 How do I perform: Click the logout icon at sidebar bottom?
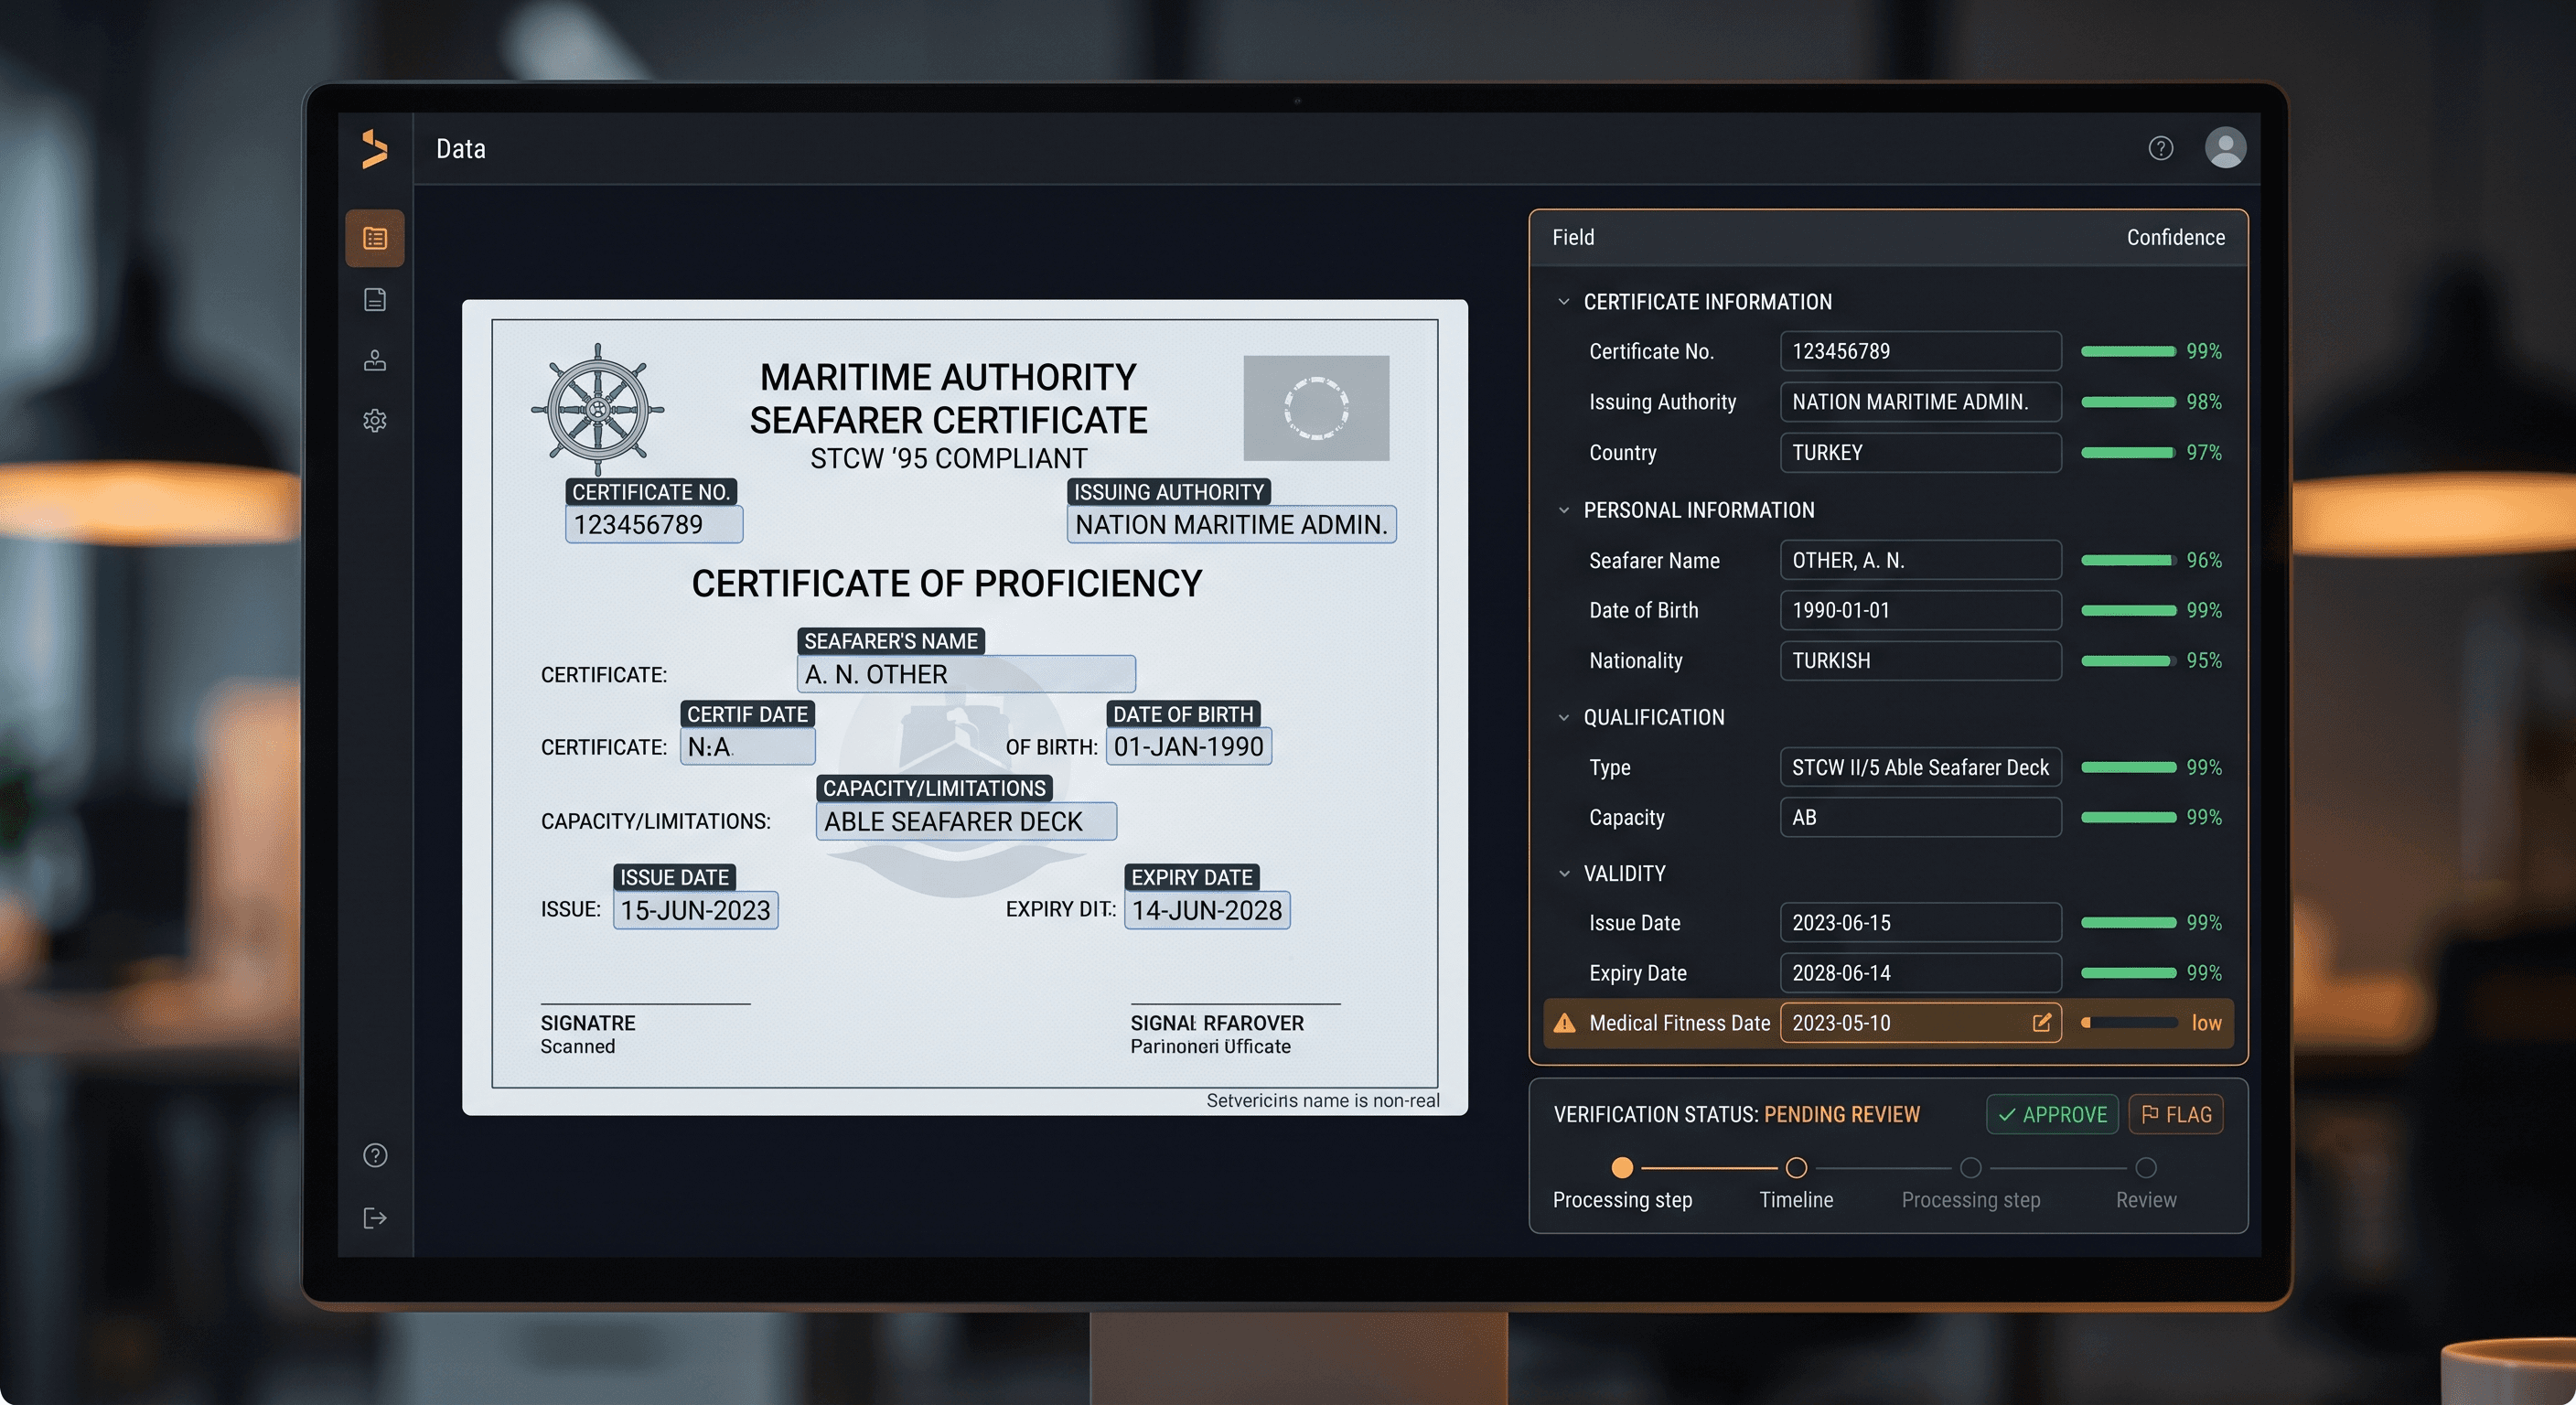coord(375,1217)
